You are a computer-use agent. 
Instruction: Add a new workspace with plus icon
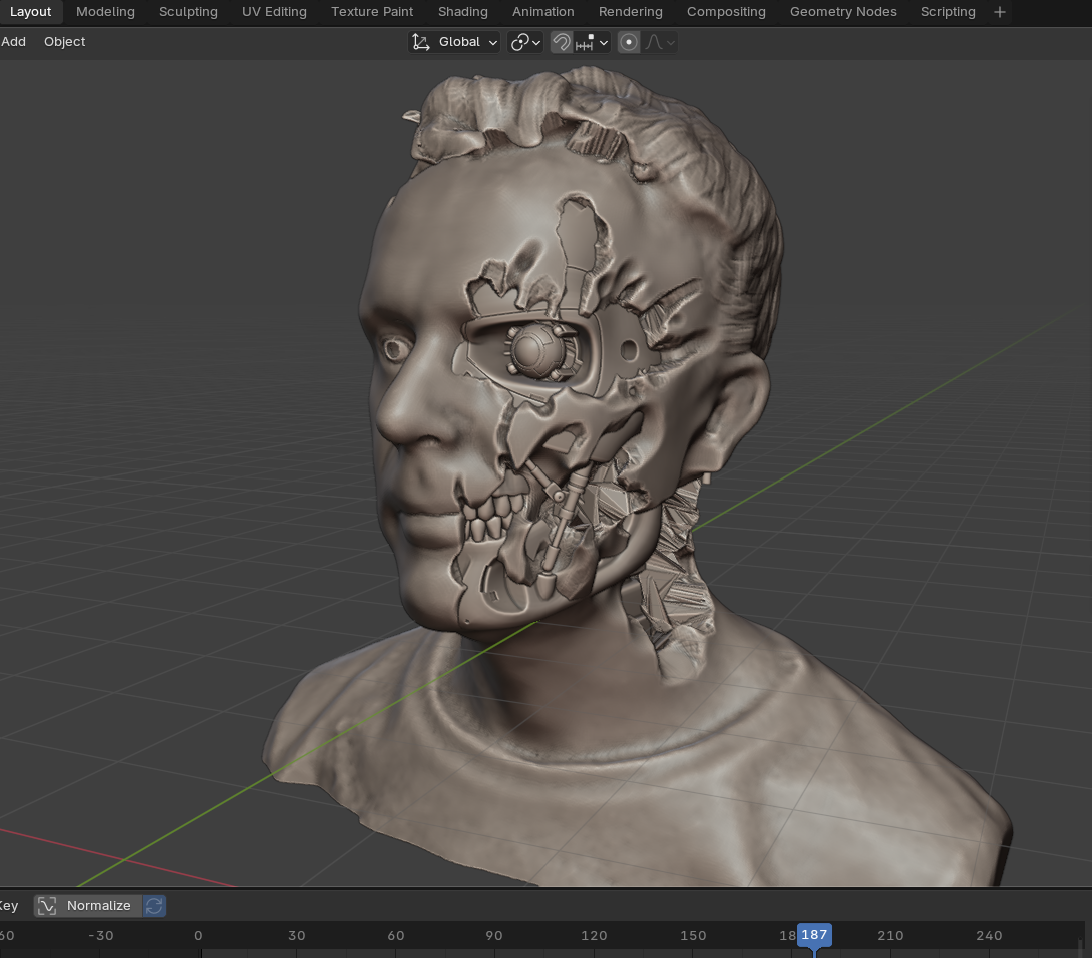click(999, 12)
